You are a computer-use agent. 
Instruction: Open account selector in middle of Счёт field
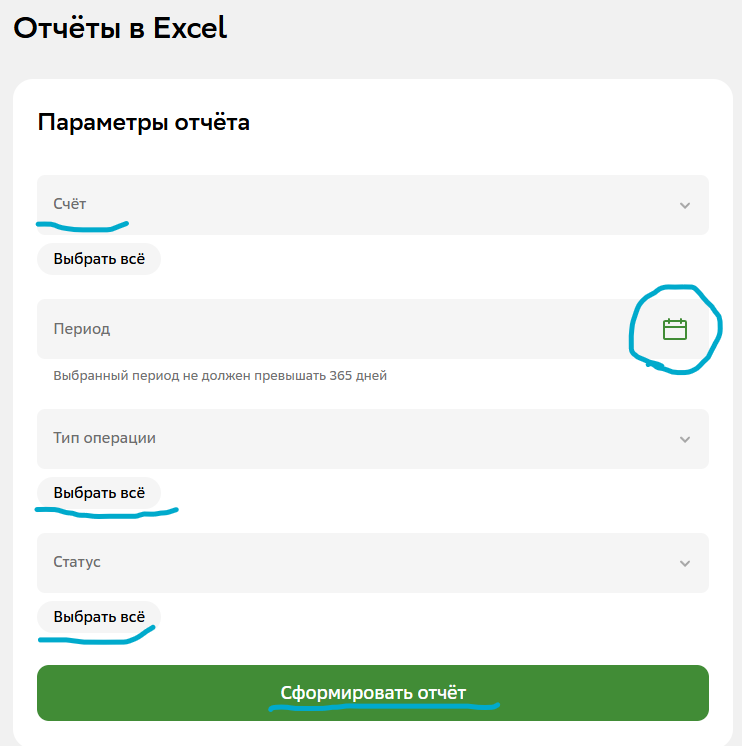click(372, 205)
